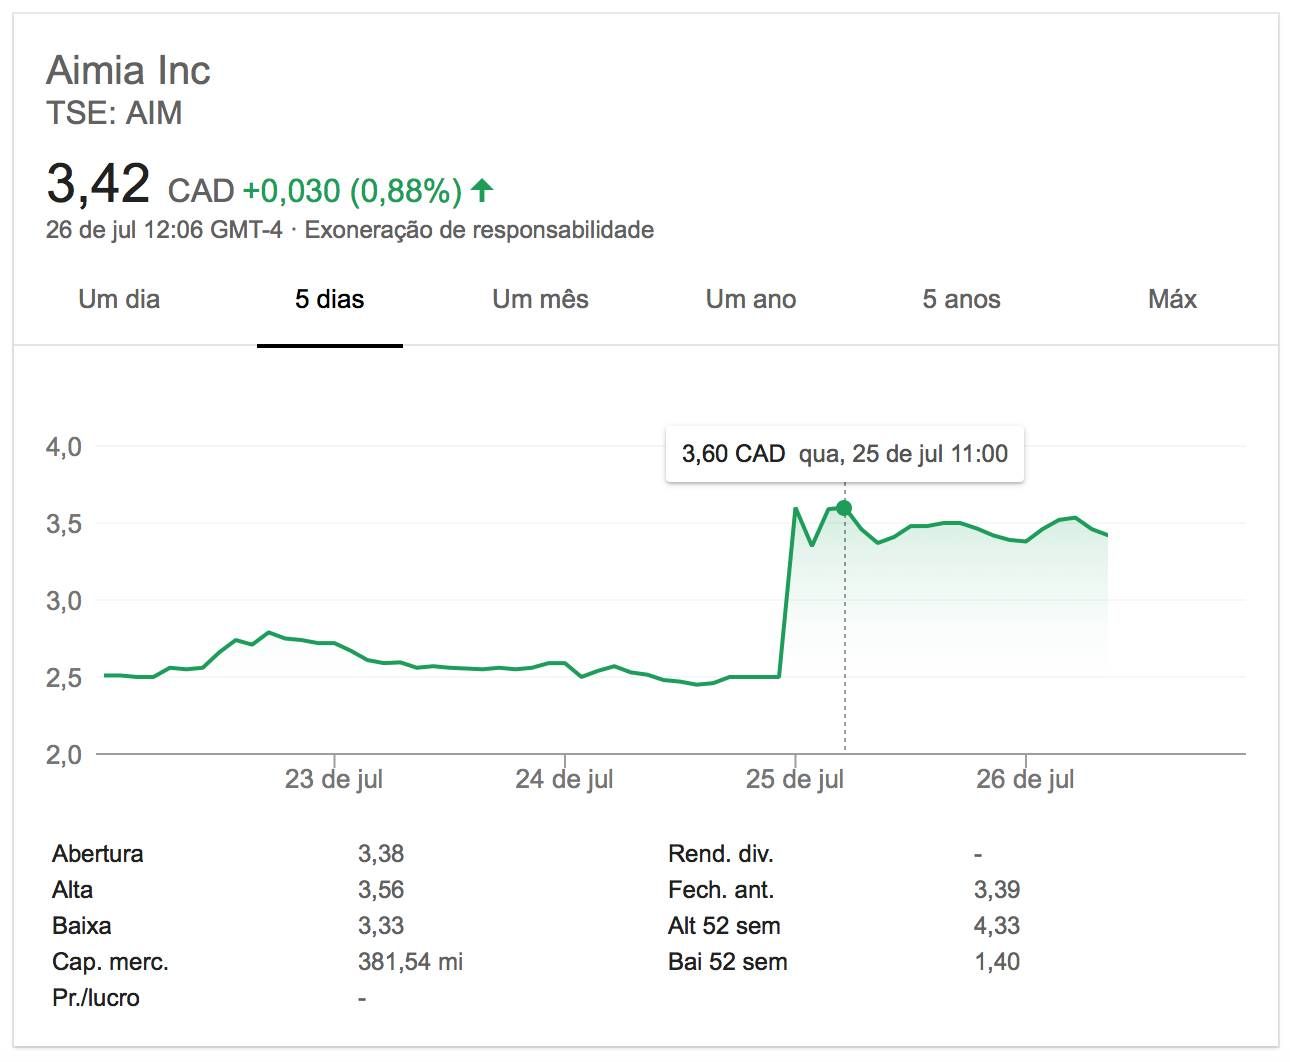The image size is (1290, 1062).
Task: Click the 4,0 y-axis label
Action: click(64, 447)
